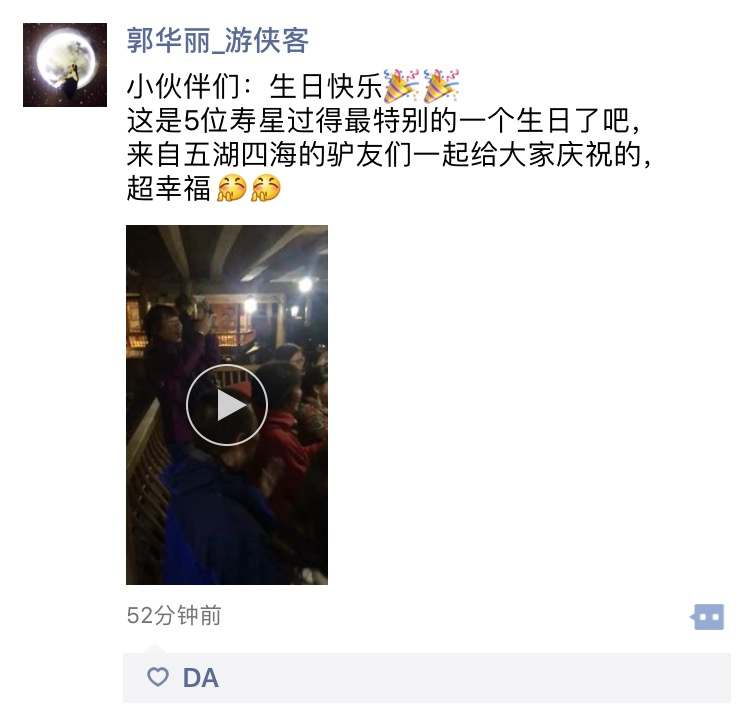Click the text line 小伙伴们：生日快乐
750x728 pixels.
click(254, 87)
